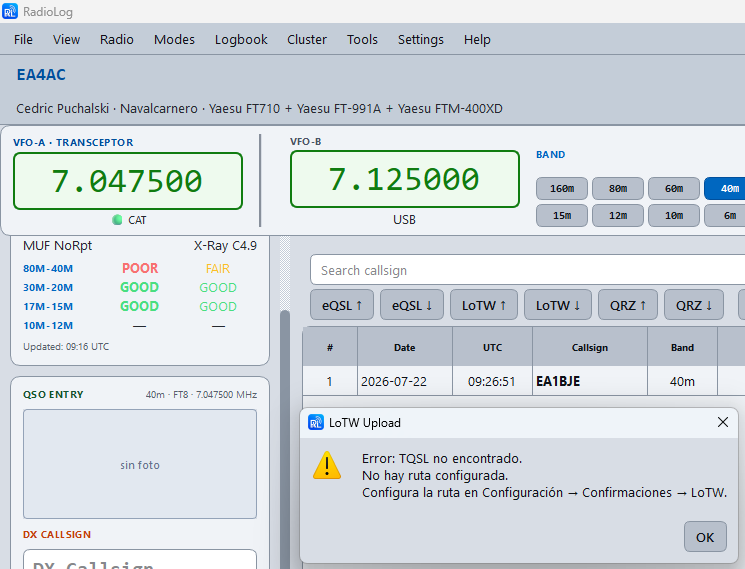Click the RadioLog app icon in title bar
This screenshot has width=745, height=569.
click(10, 11)
